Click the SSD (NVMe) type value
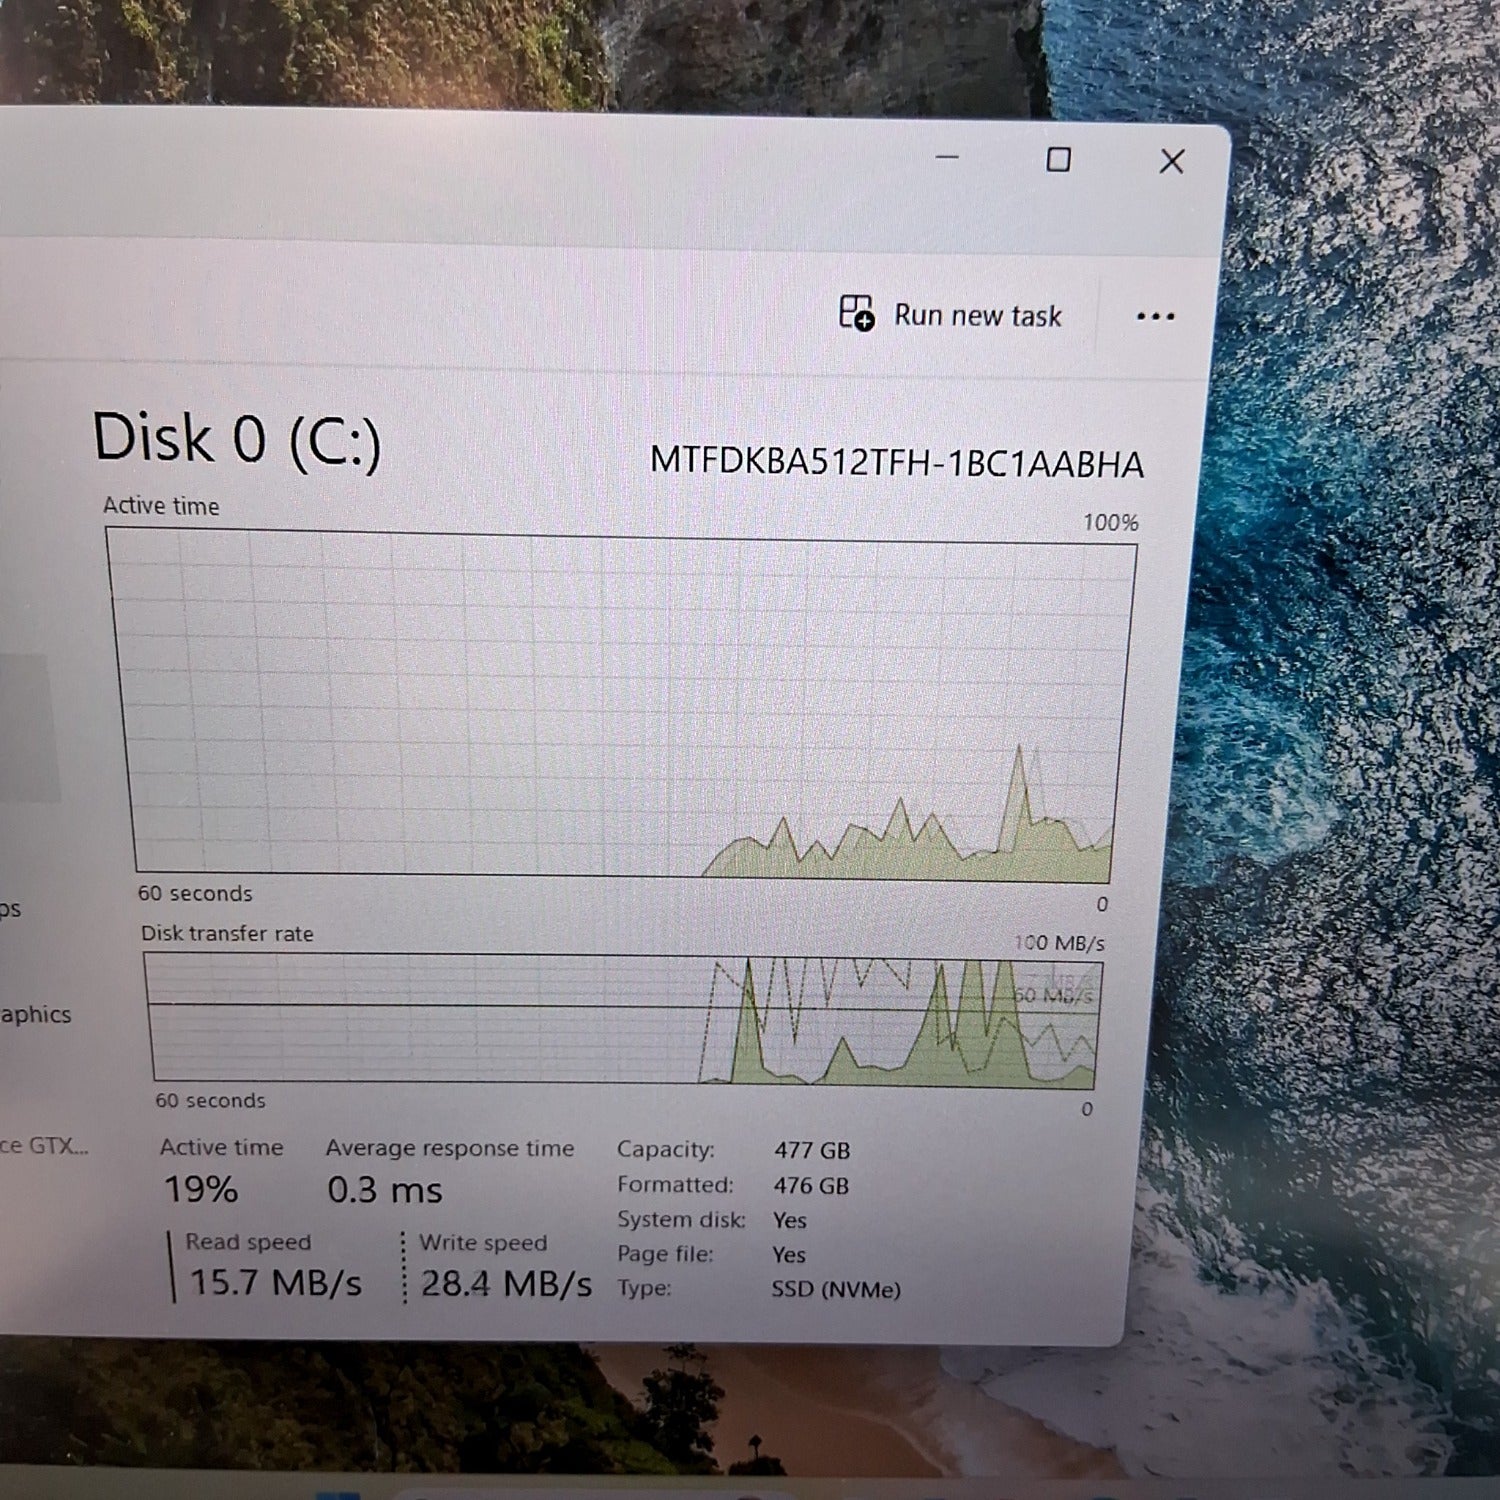The height and width of the screenshot is (1500, 1500). (x=835, y=1289)
